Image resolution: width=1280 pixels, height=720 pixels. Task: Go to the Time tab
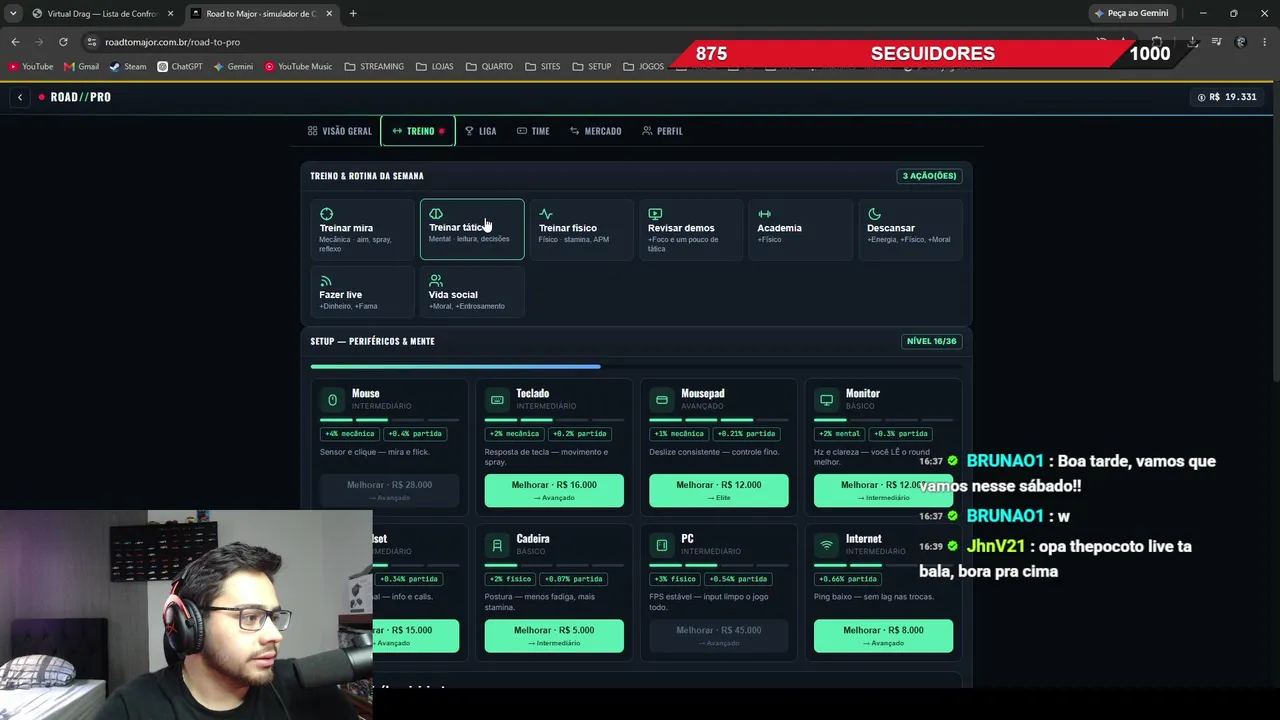(x=533, y=131)
